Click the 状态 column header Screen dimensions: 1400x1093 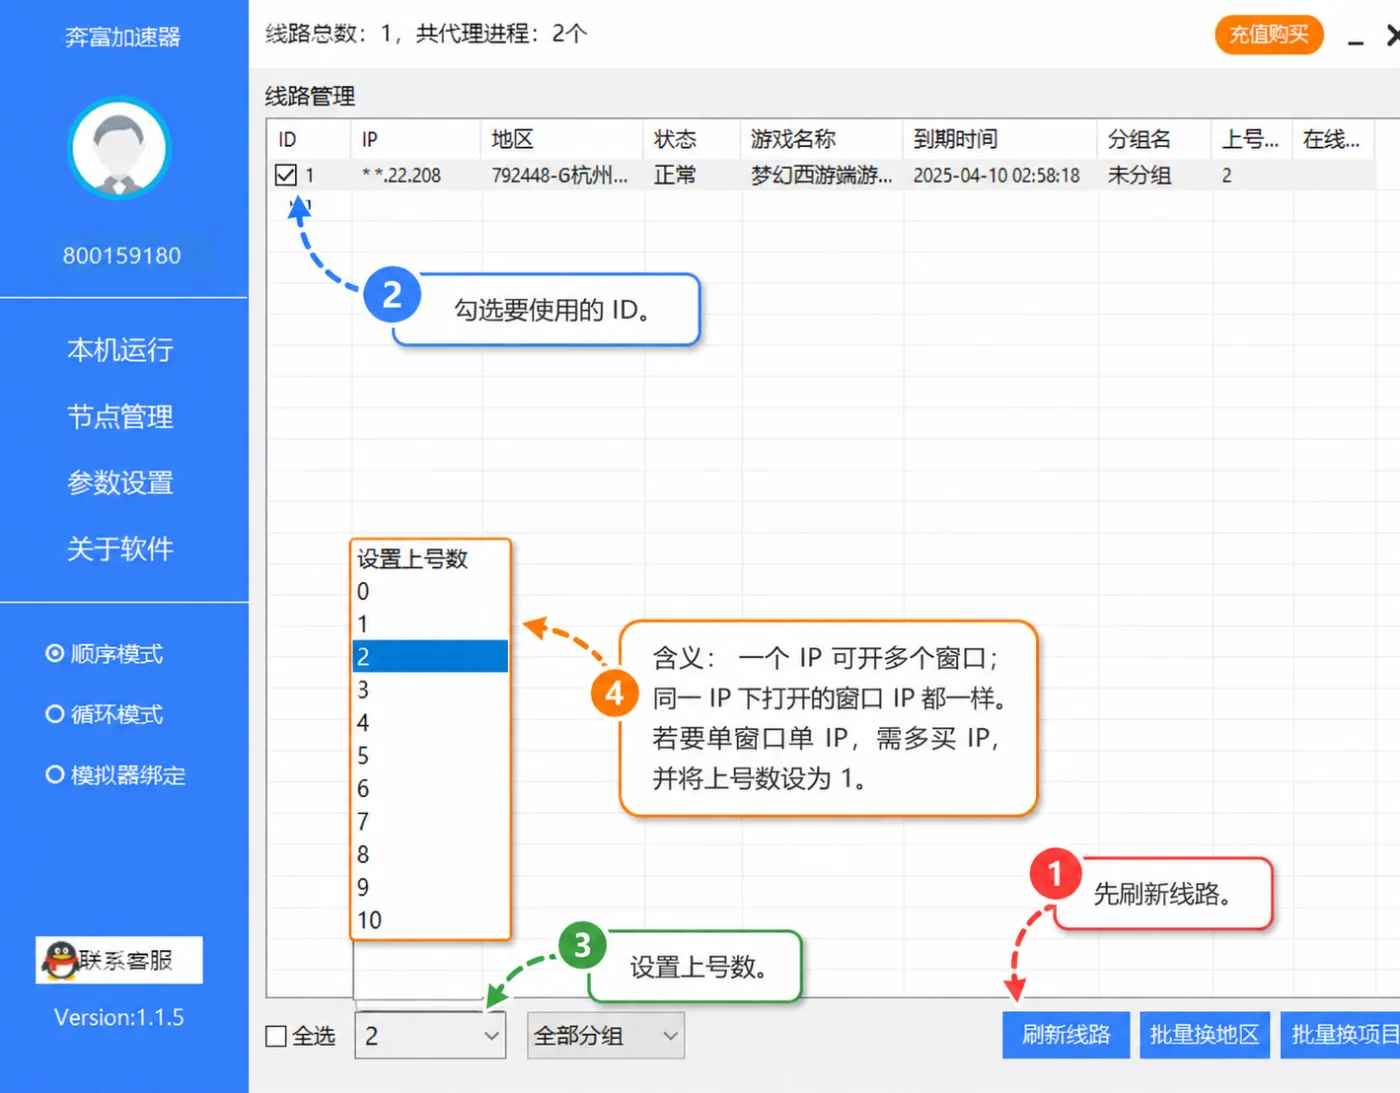(x=692, y=139)
